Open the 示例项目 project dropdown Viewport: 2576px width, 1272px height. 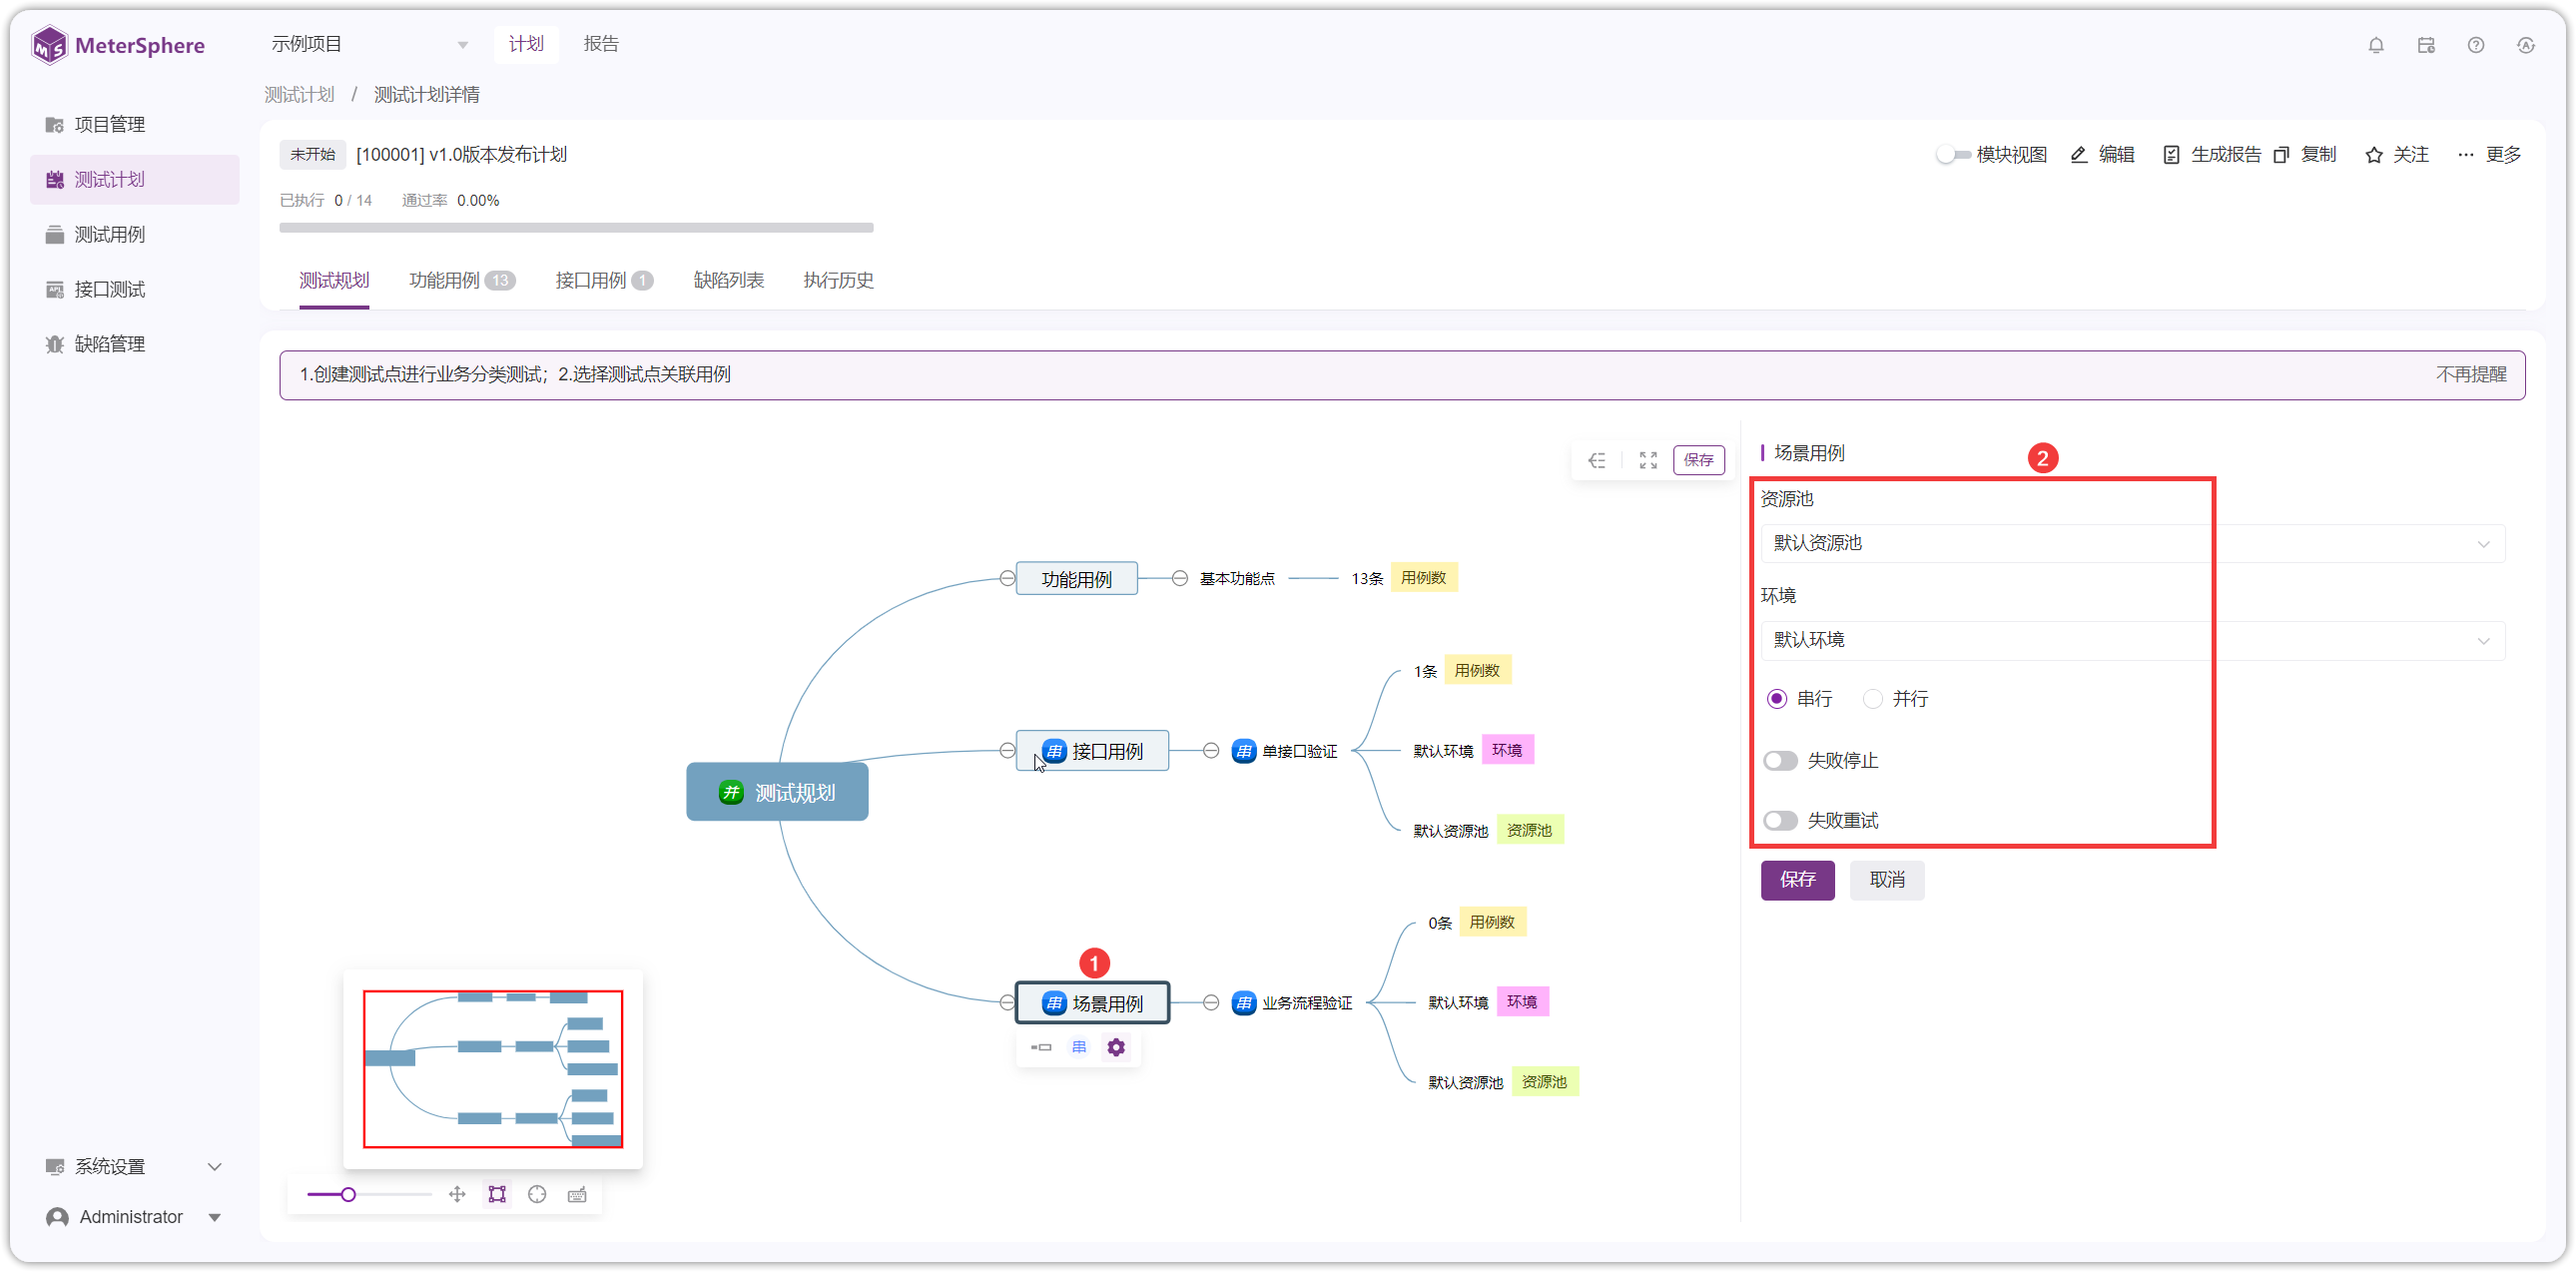click(x=370, y=44)
